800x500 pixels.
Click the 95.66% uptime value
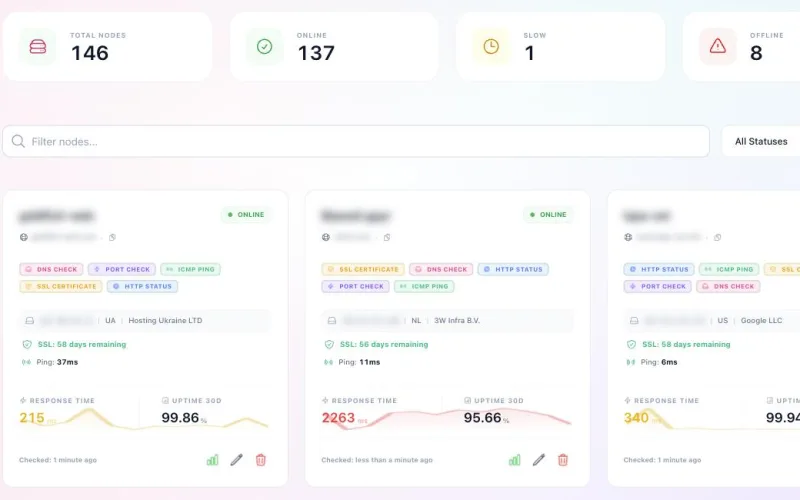tap(486, 418)
